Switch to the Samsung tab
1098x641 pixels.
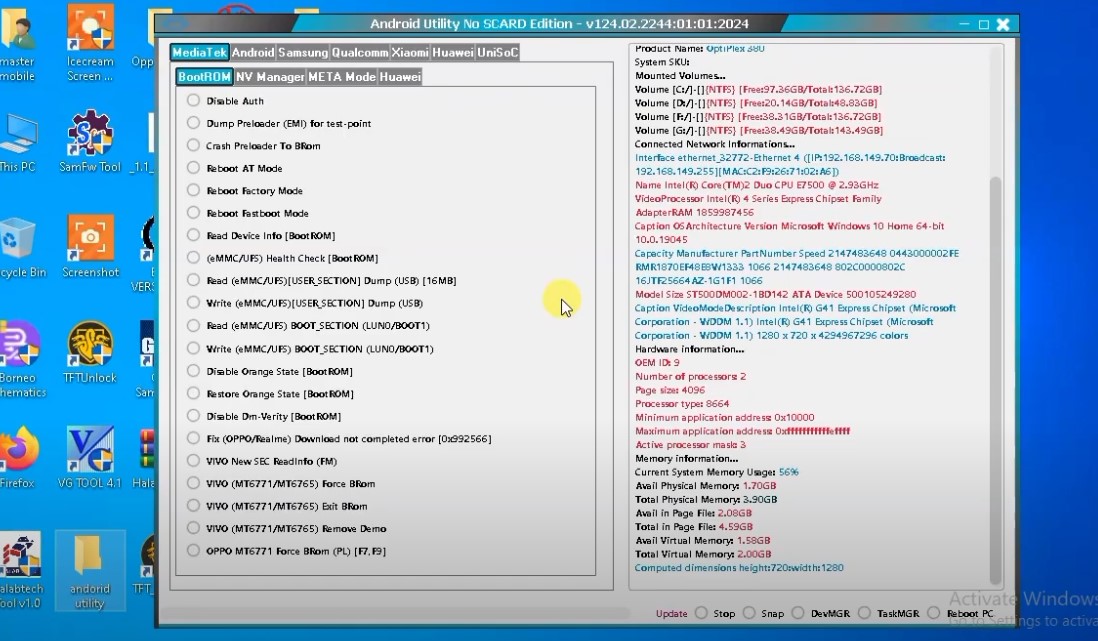[x=303, y=52]
